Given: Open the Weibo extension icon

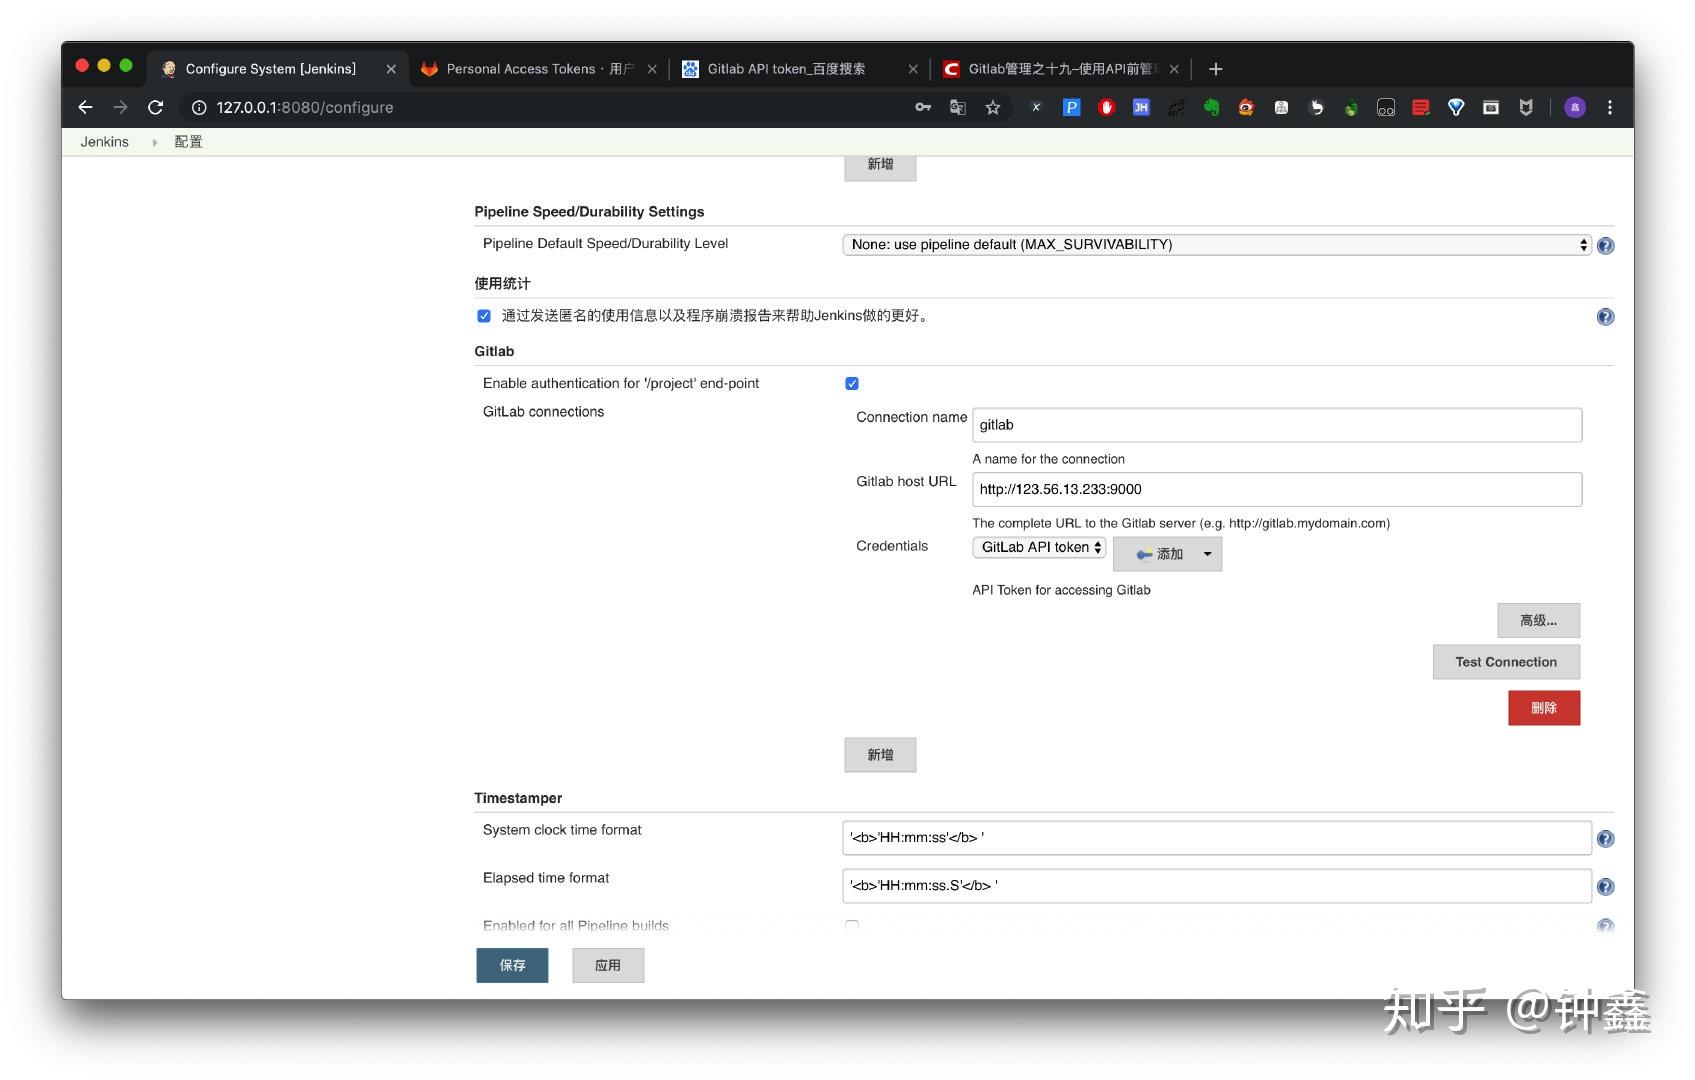Looking at the screenshot, I should (x=1246, y=107).
